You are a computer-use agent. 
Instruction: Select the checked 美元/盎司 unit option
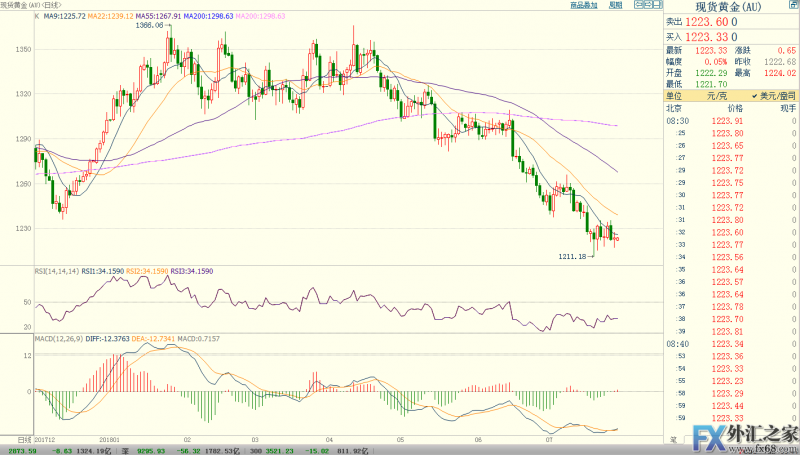click(x=773, y=96)
